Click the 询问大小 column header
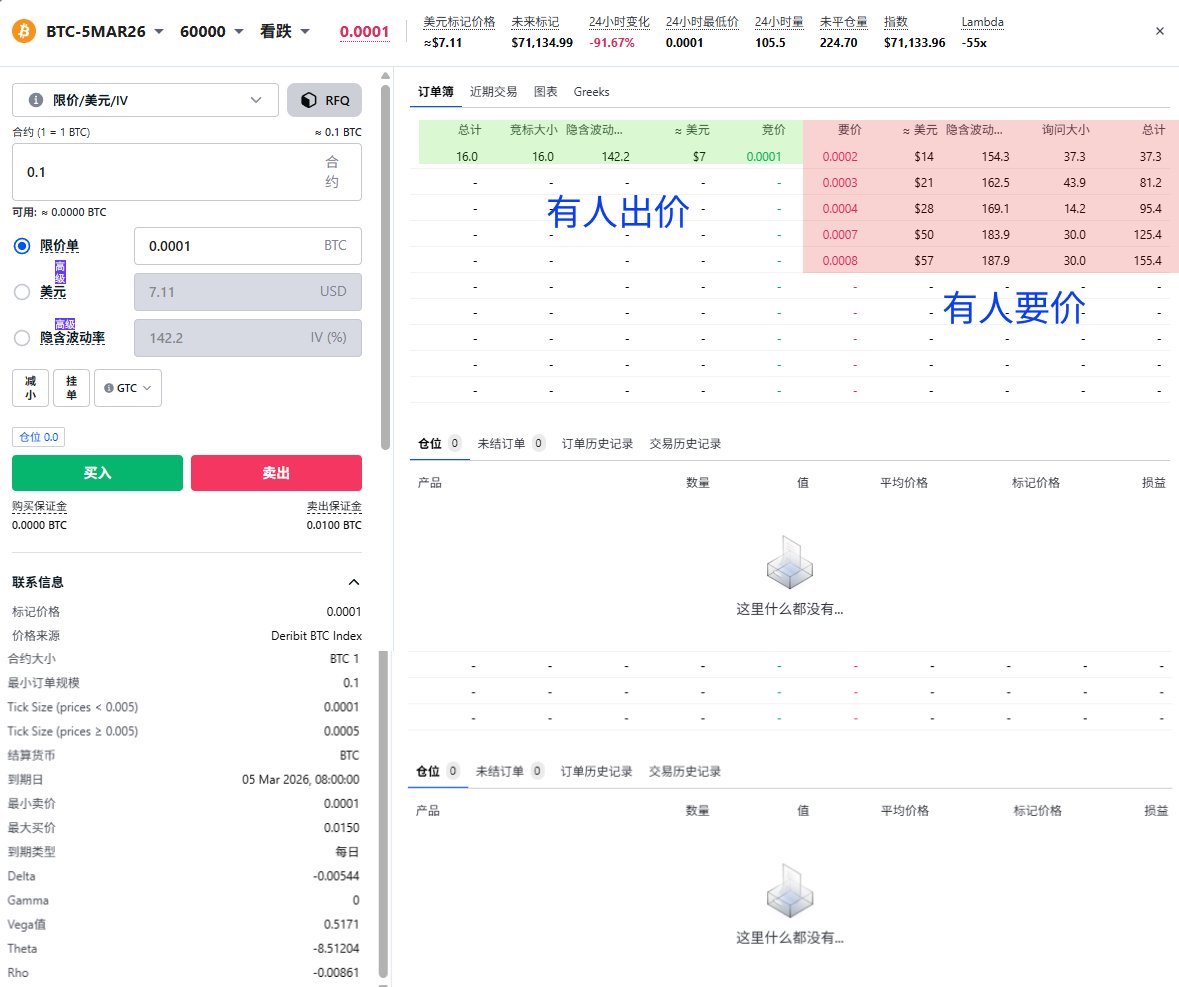1179x987 pixels. (x=1065, y=130)
